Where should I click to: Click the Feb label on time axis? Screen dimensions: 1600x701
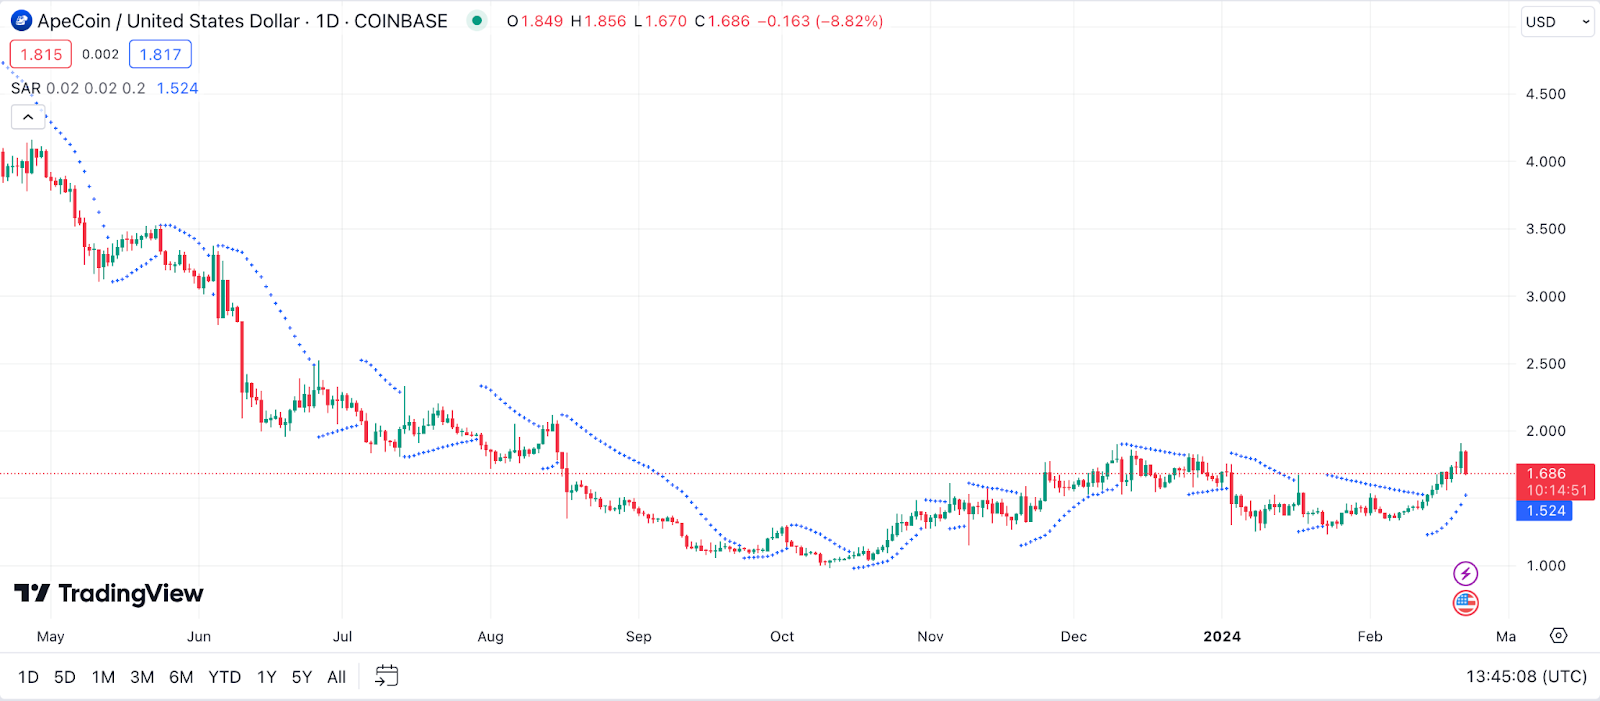1370,636
